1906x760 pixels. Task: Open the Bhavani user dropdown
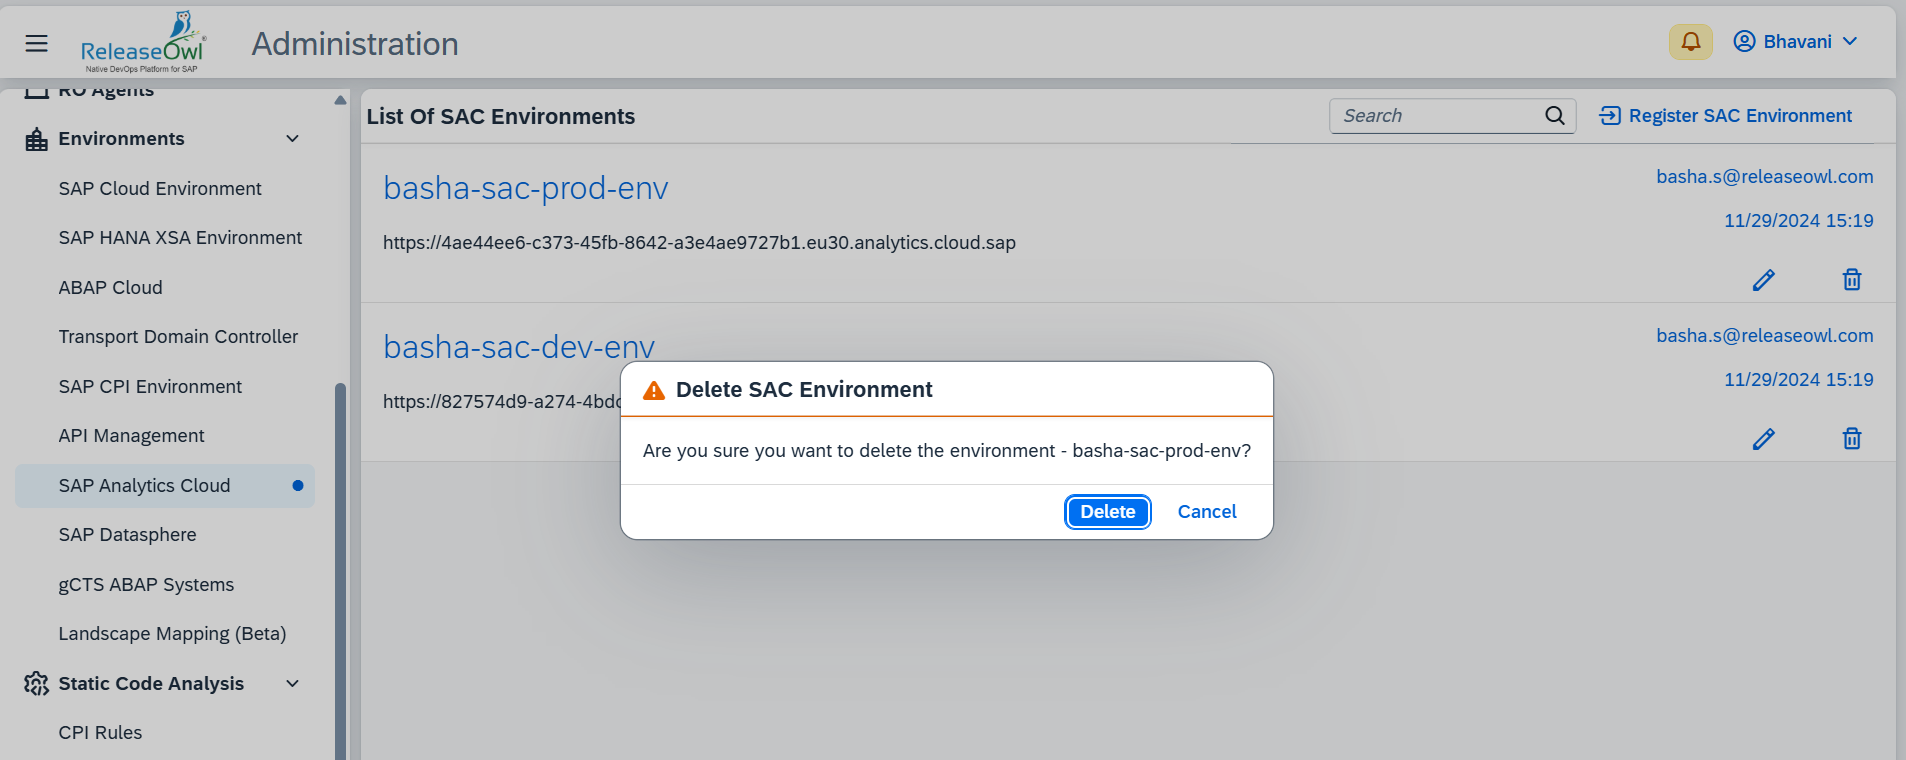[1796, 42]
